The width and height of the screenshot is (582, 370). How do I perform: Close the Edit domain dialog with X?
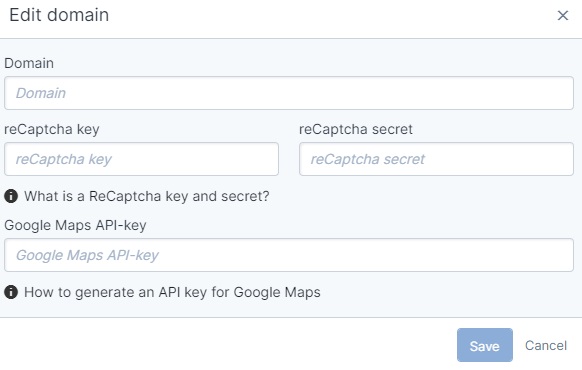(x=563, y=16)
